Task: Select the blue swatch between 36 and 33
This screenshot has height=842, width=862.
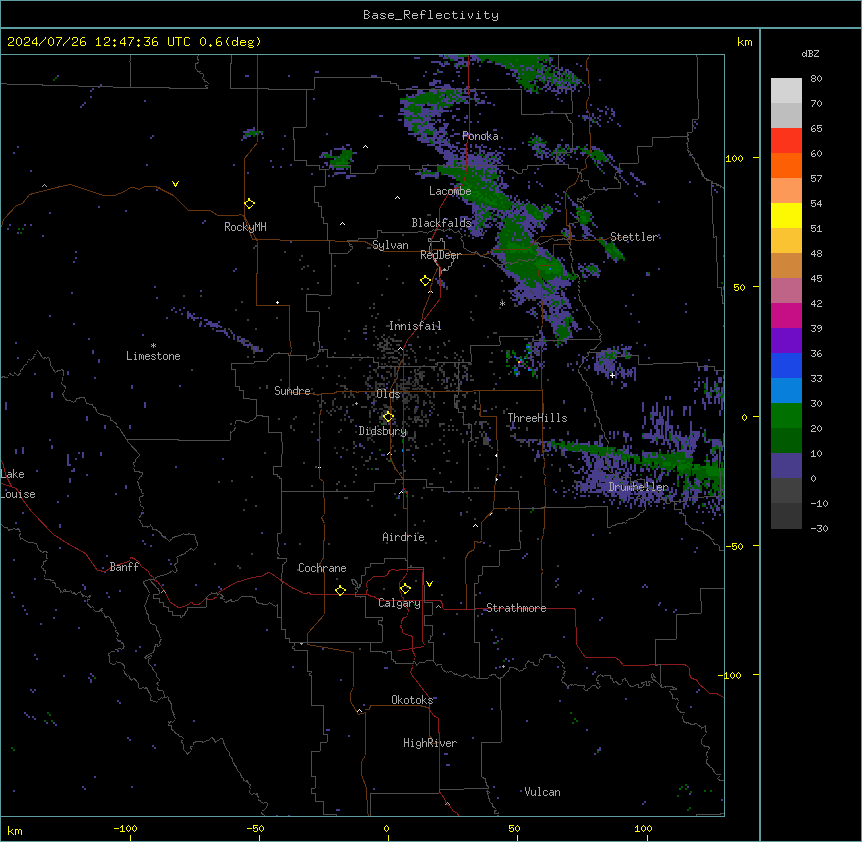Action: pyautogui.click(x=786, y=365)
